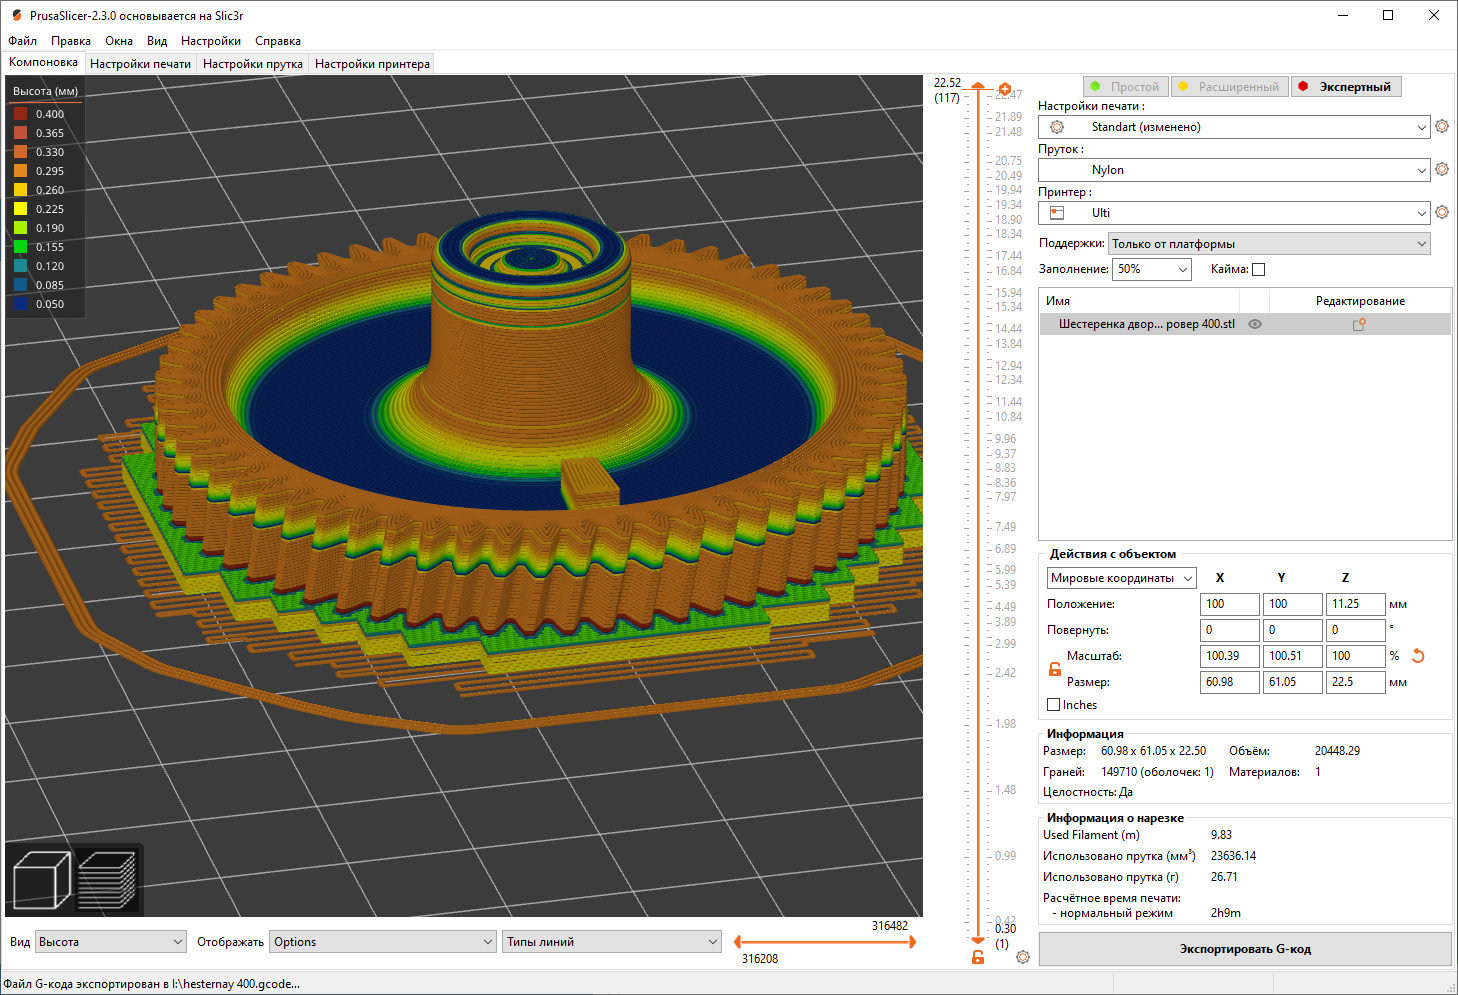Click the Z size field 22.5
The width and height of the screenshot is (1458, 995).
1356,682
